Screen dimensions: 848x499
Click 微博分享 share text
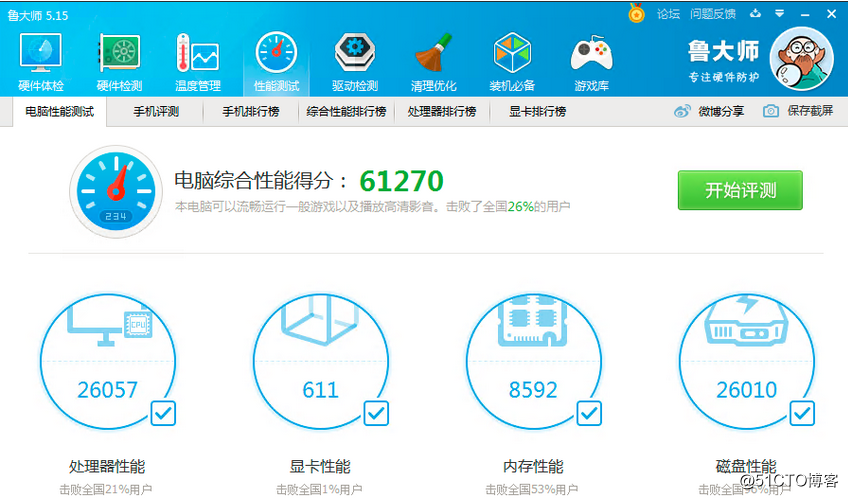721,111
